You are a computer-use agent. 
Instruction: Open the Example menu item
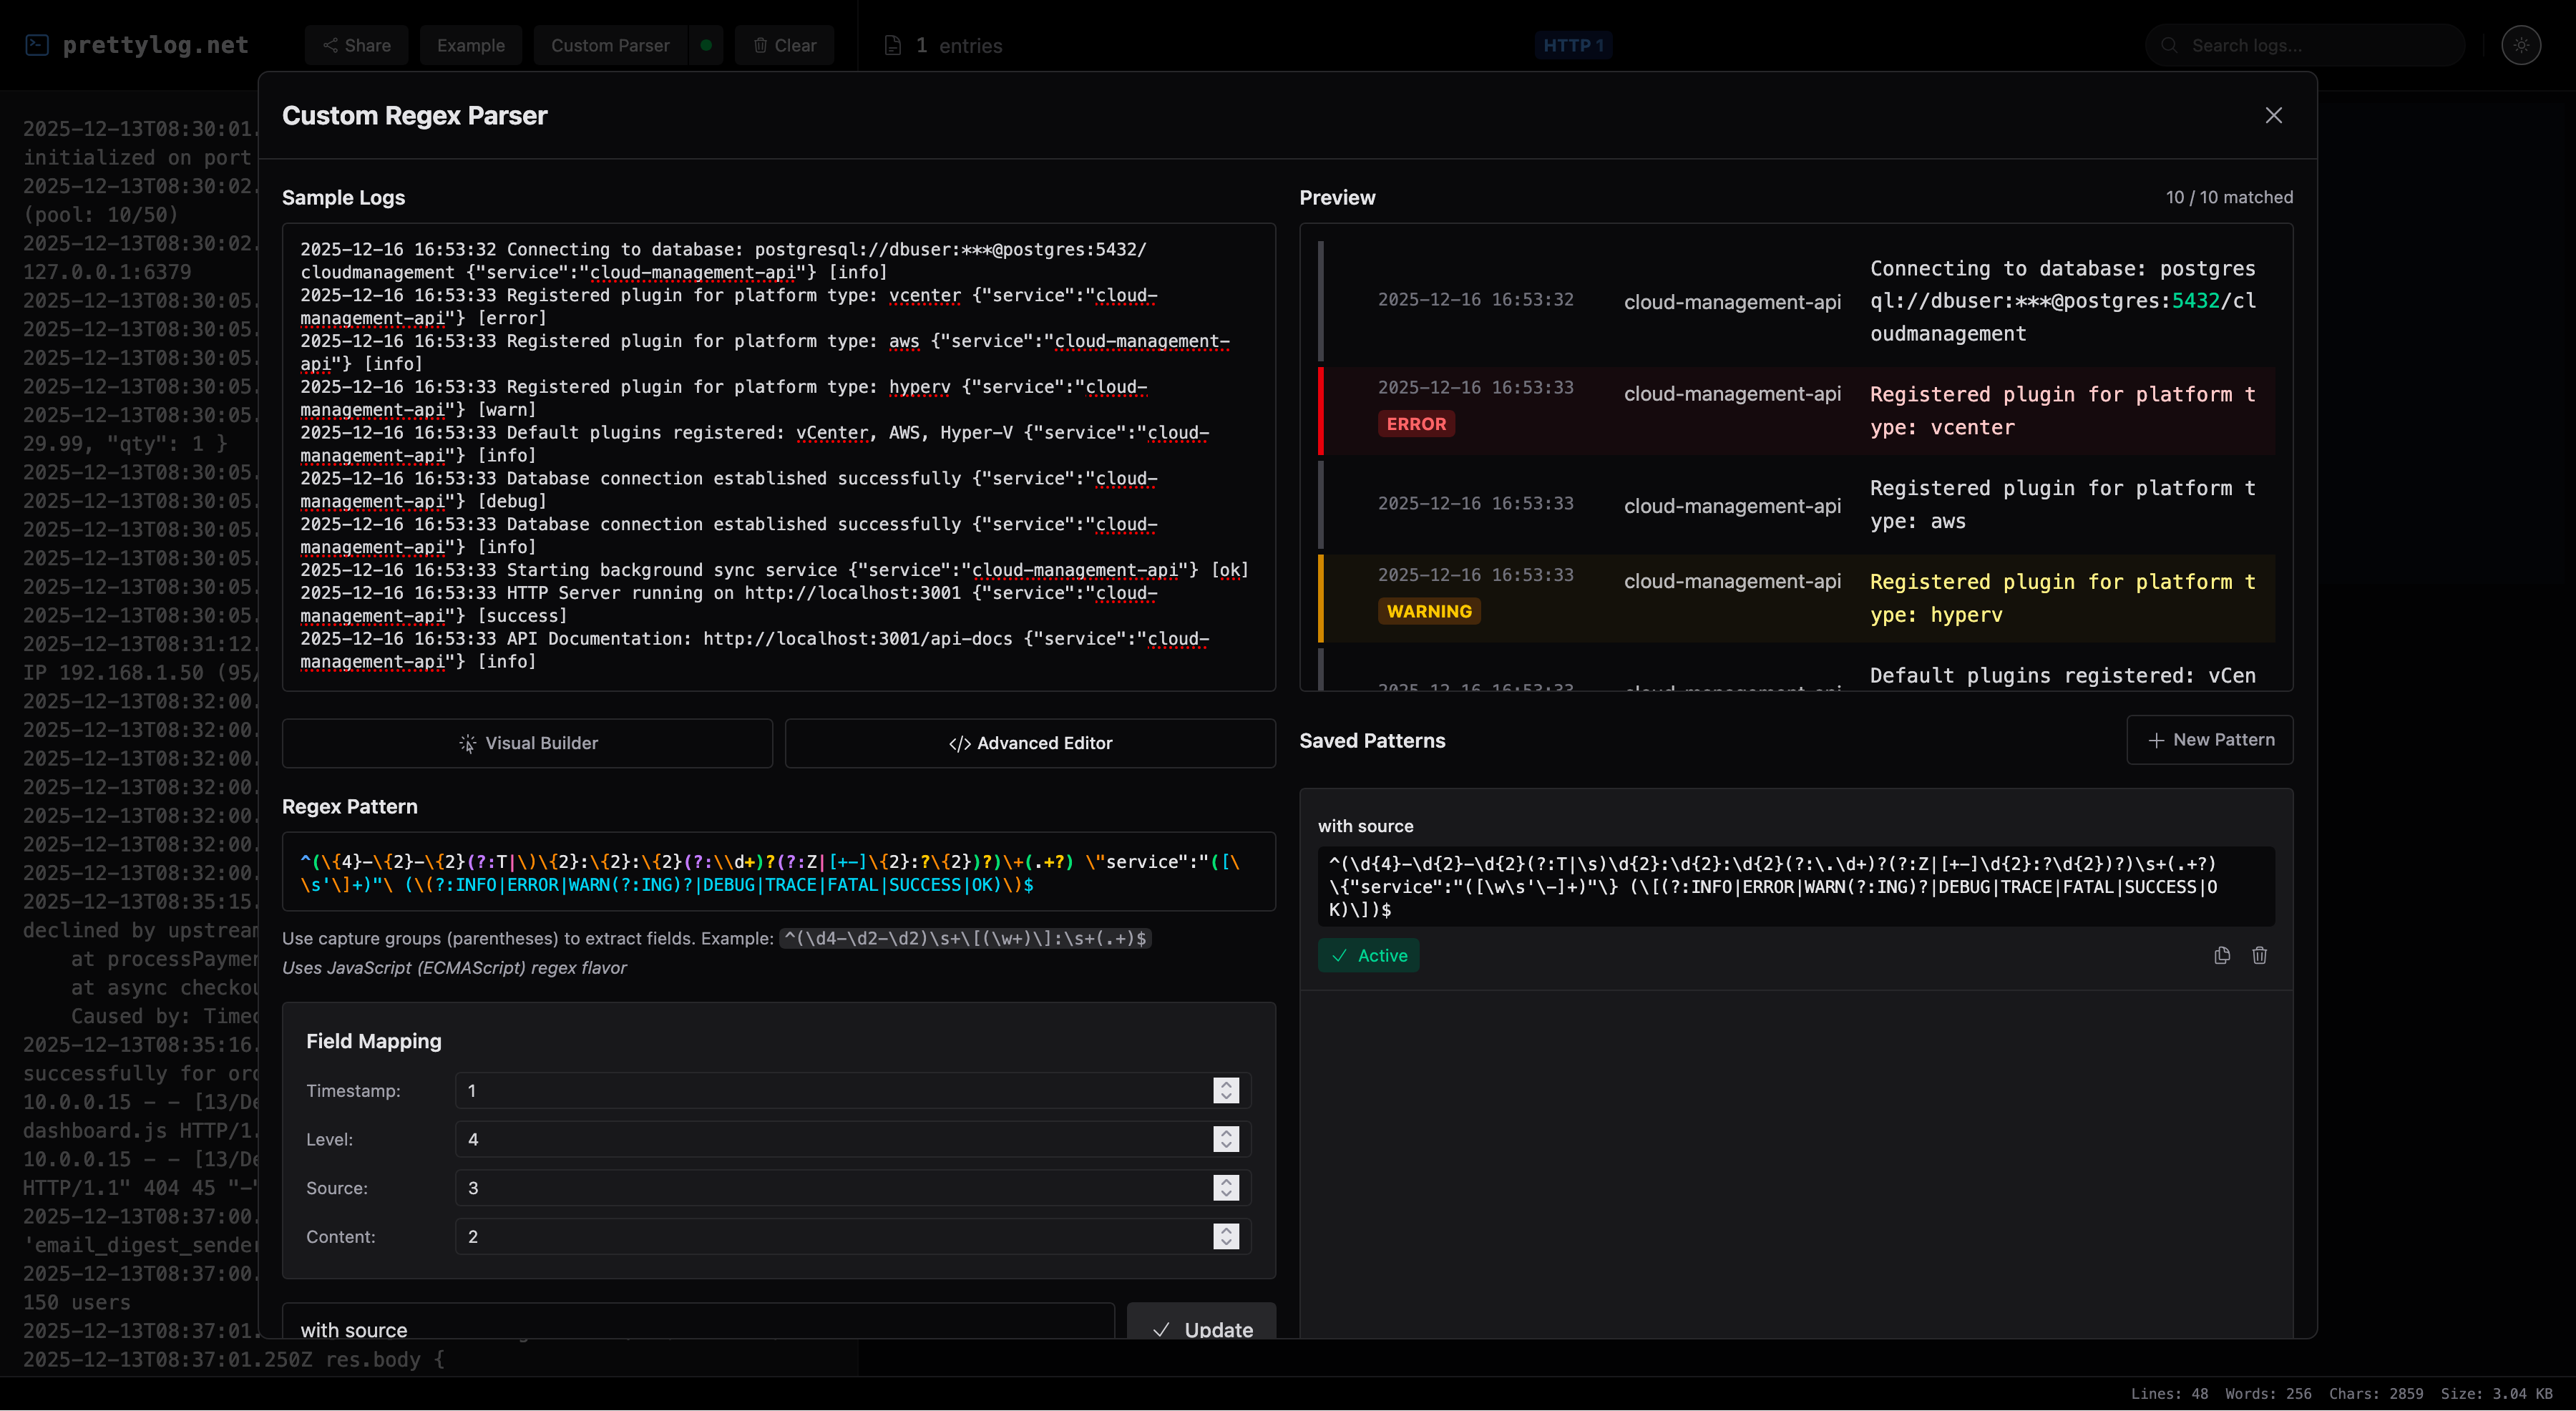471,45
